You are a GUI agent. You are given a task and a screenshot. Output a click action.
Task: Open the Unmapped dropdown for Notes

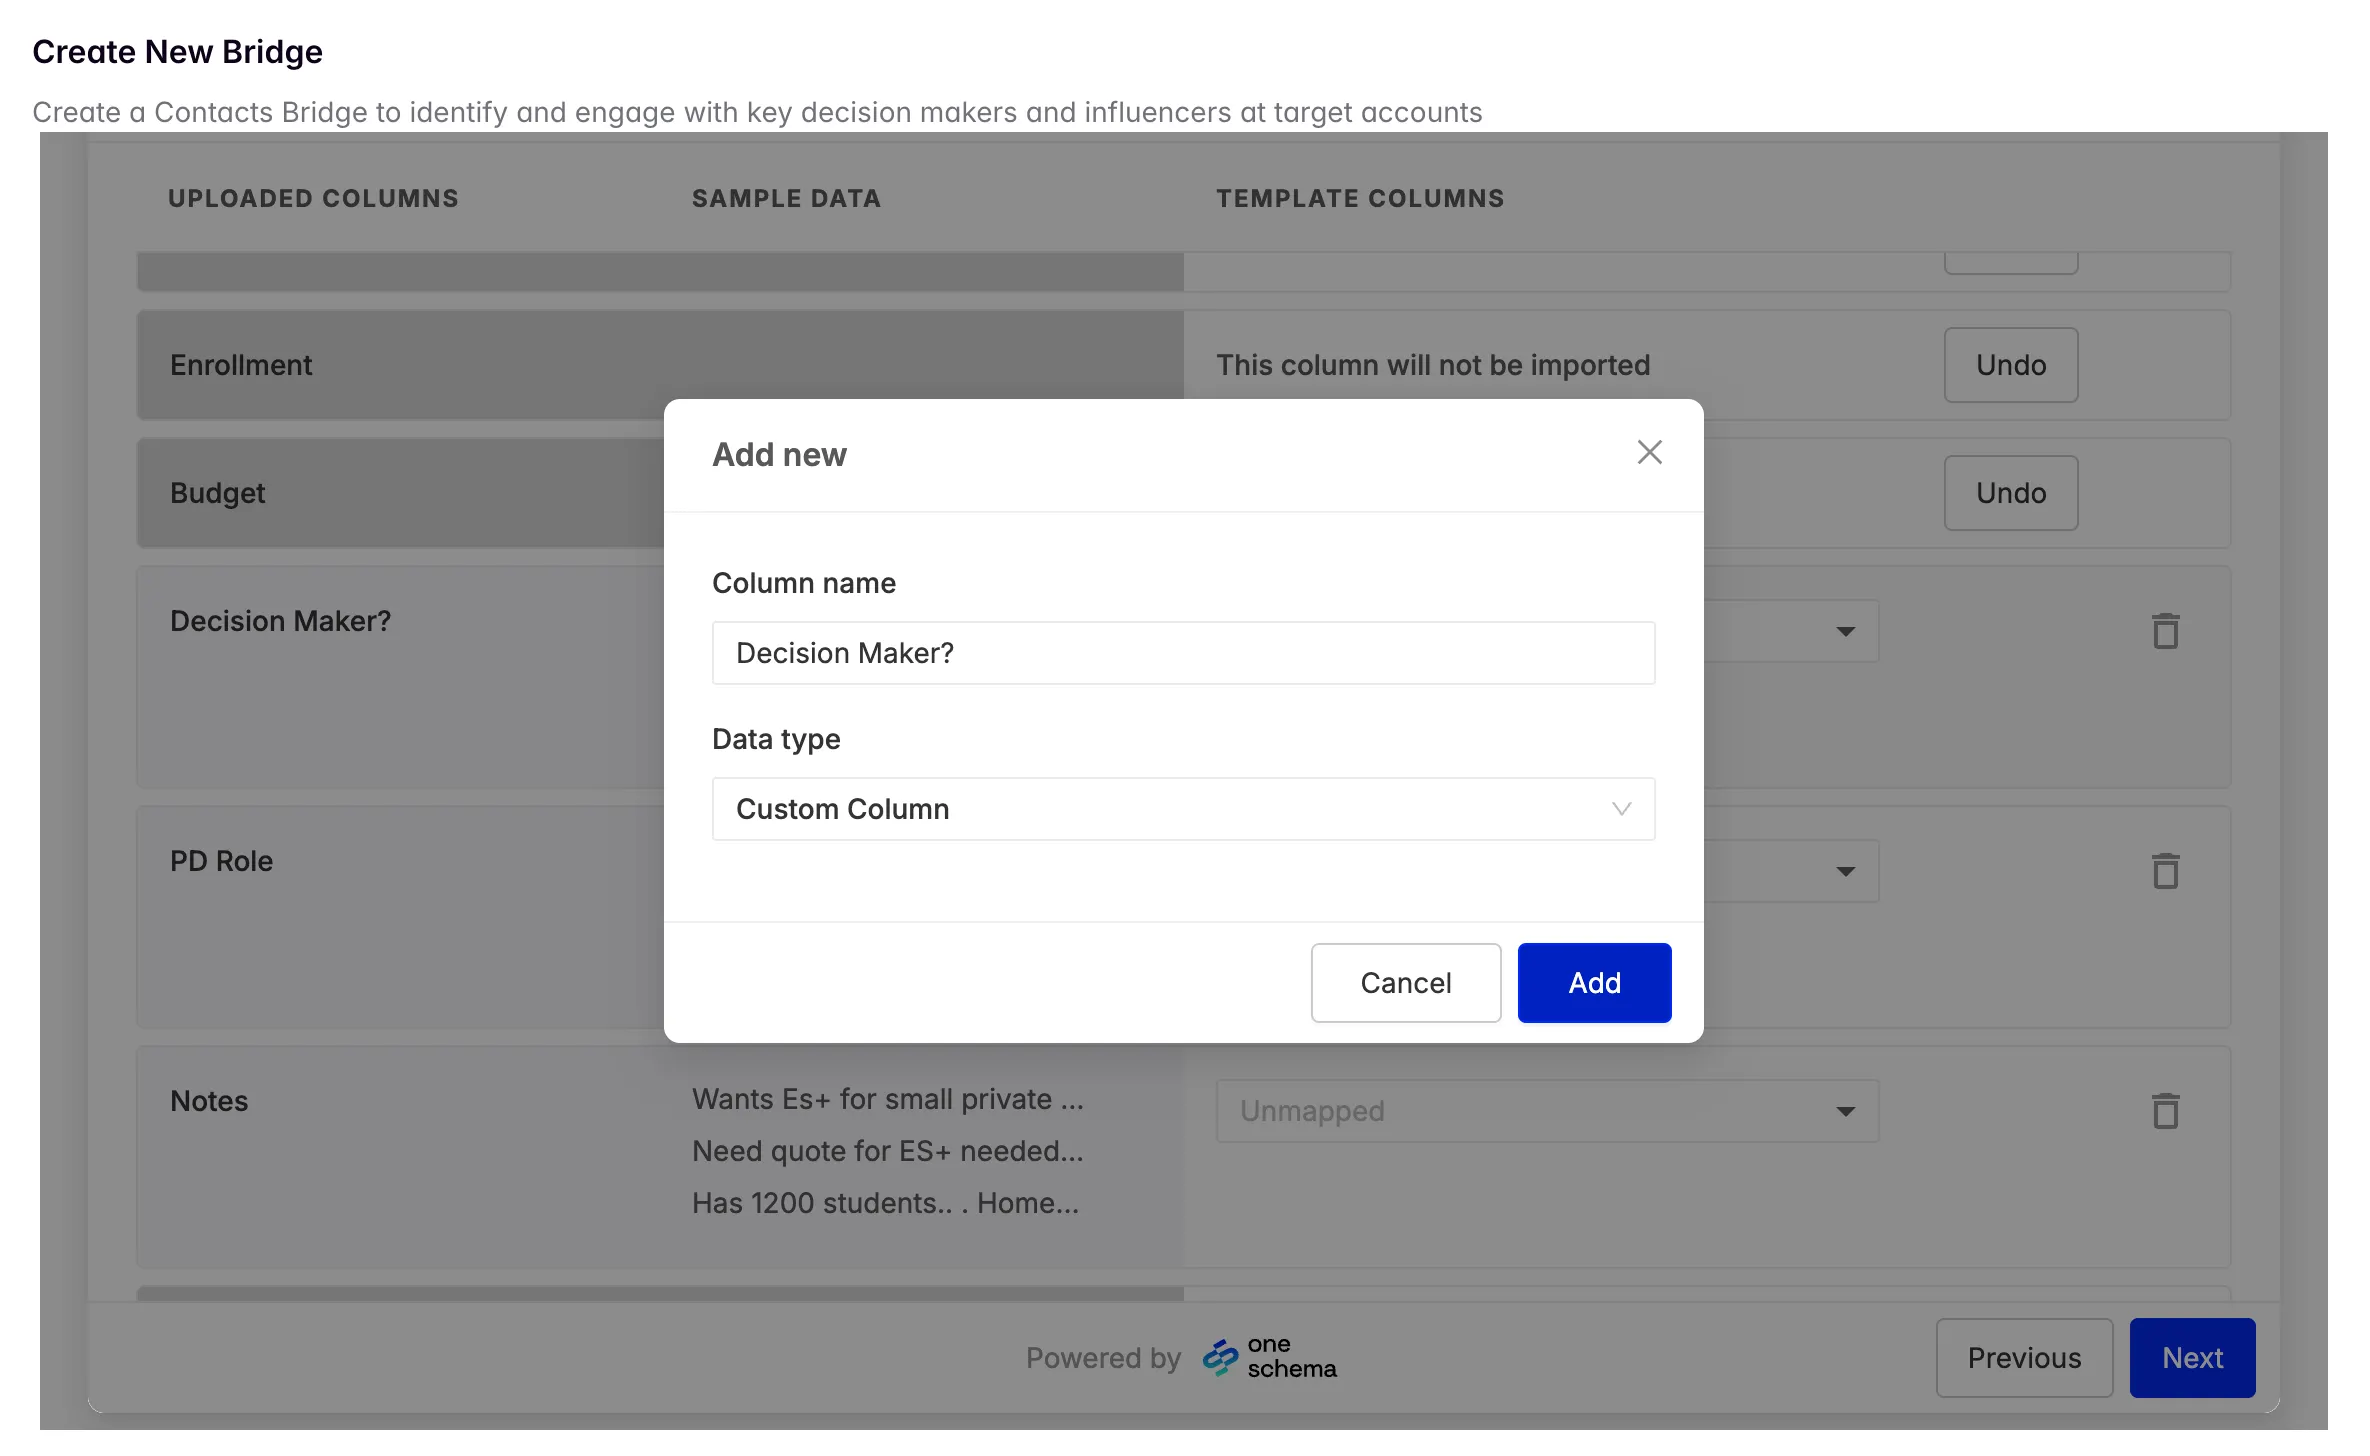1546,1111
